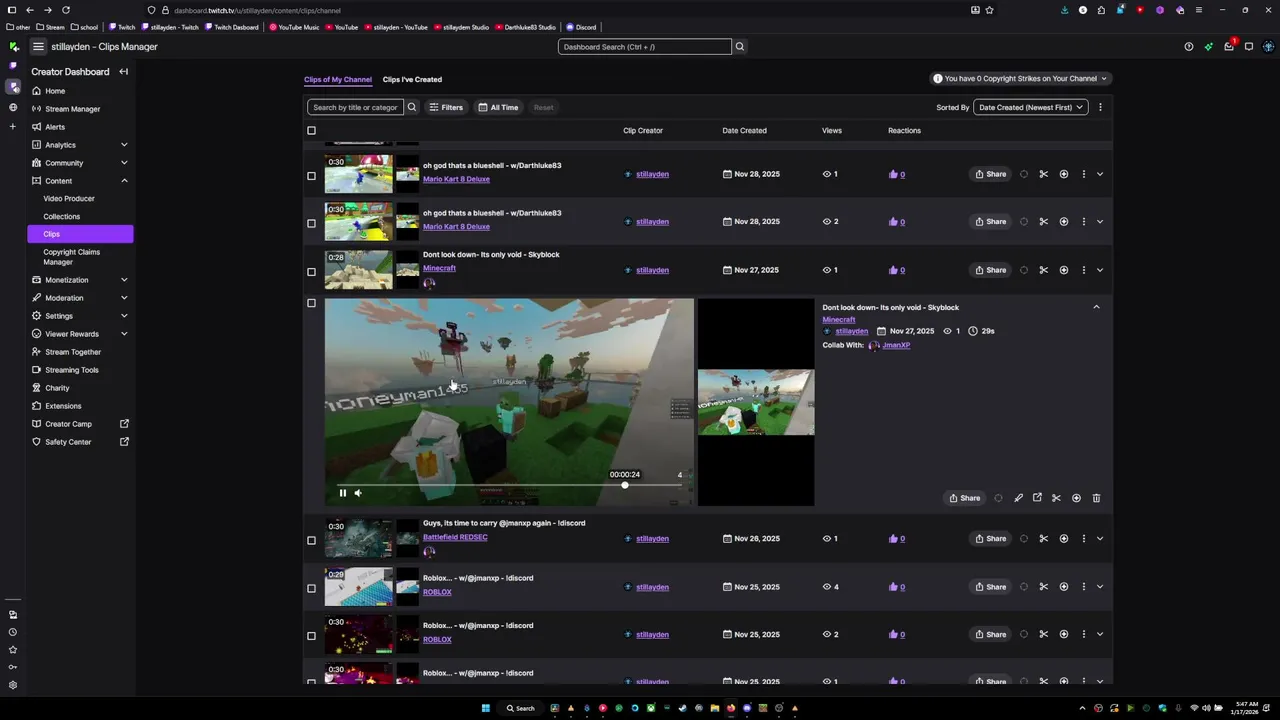Open the whispers chat icon in header
This screenshot has height=720, width=1280.
pyautogui.click(x=1249, y=46)
